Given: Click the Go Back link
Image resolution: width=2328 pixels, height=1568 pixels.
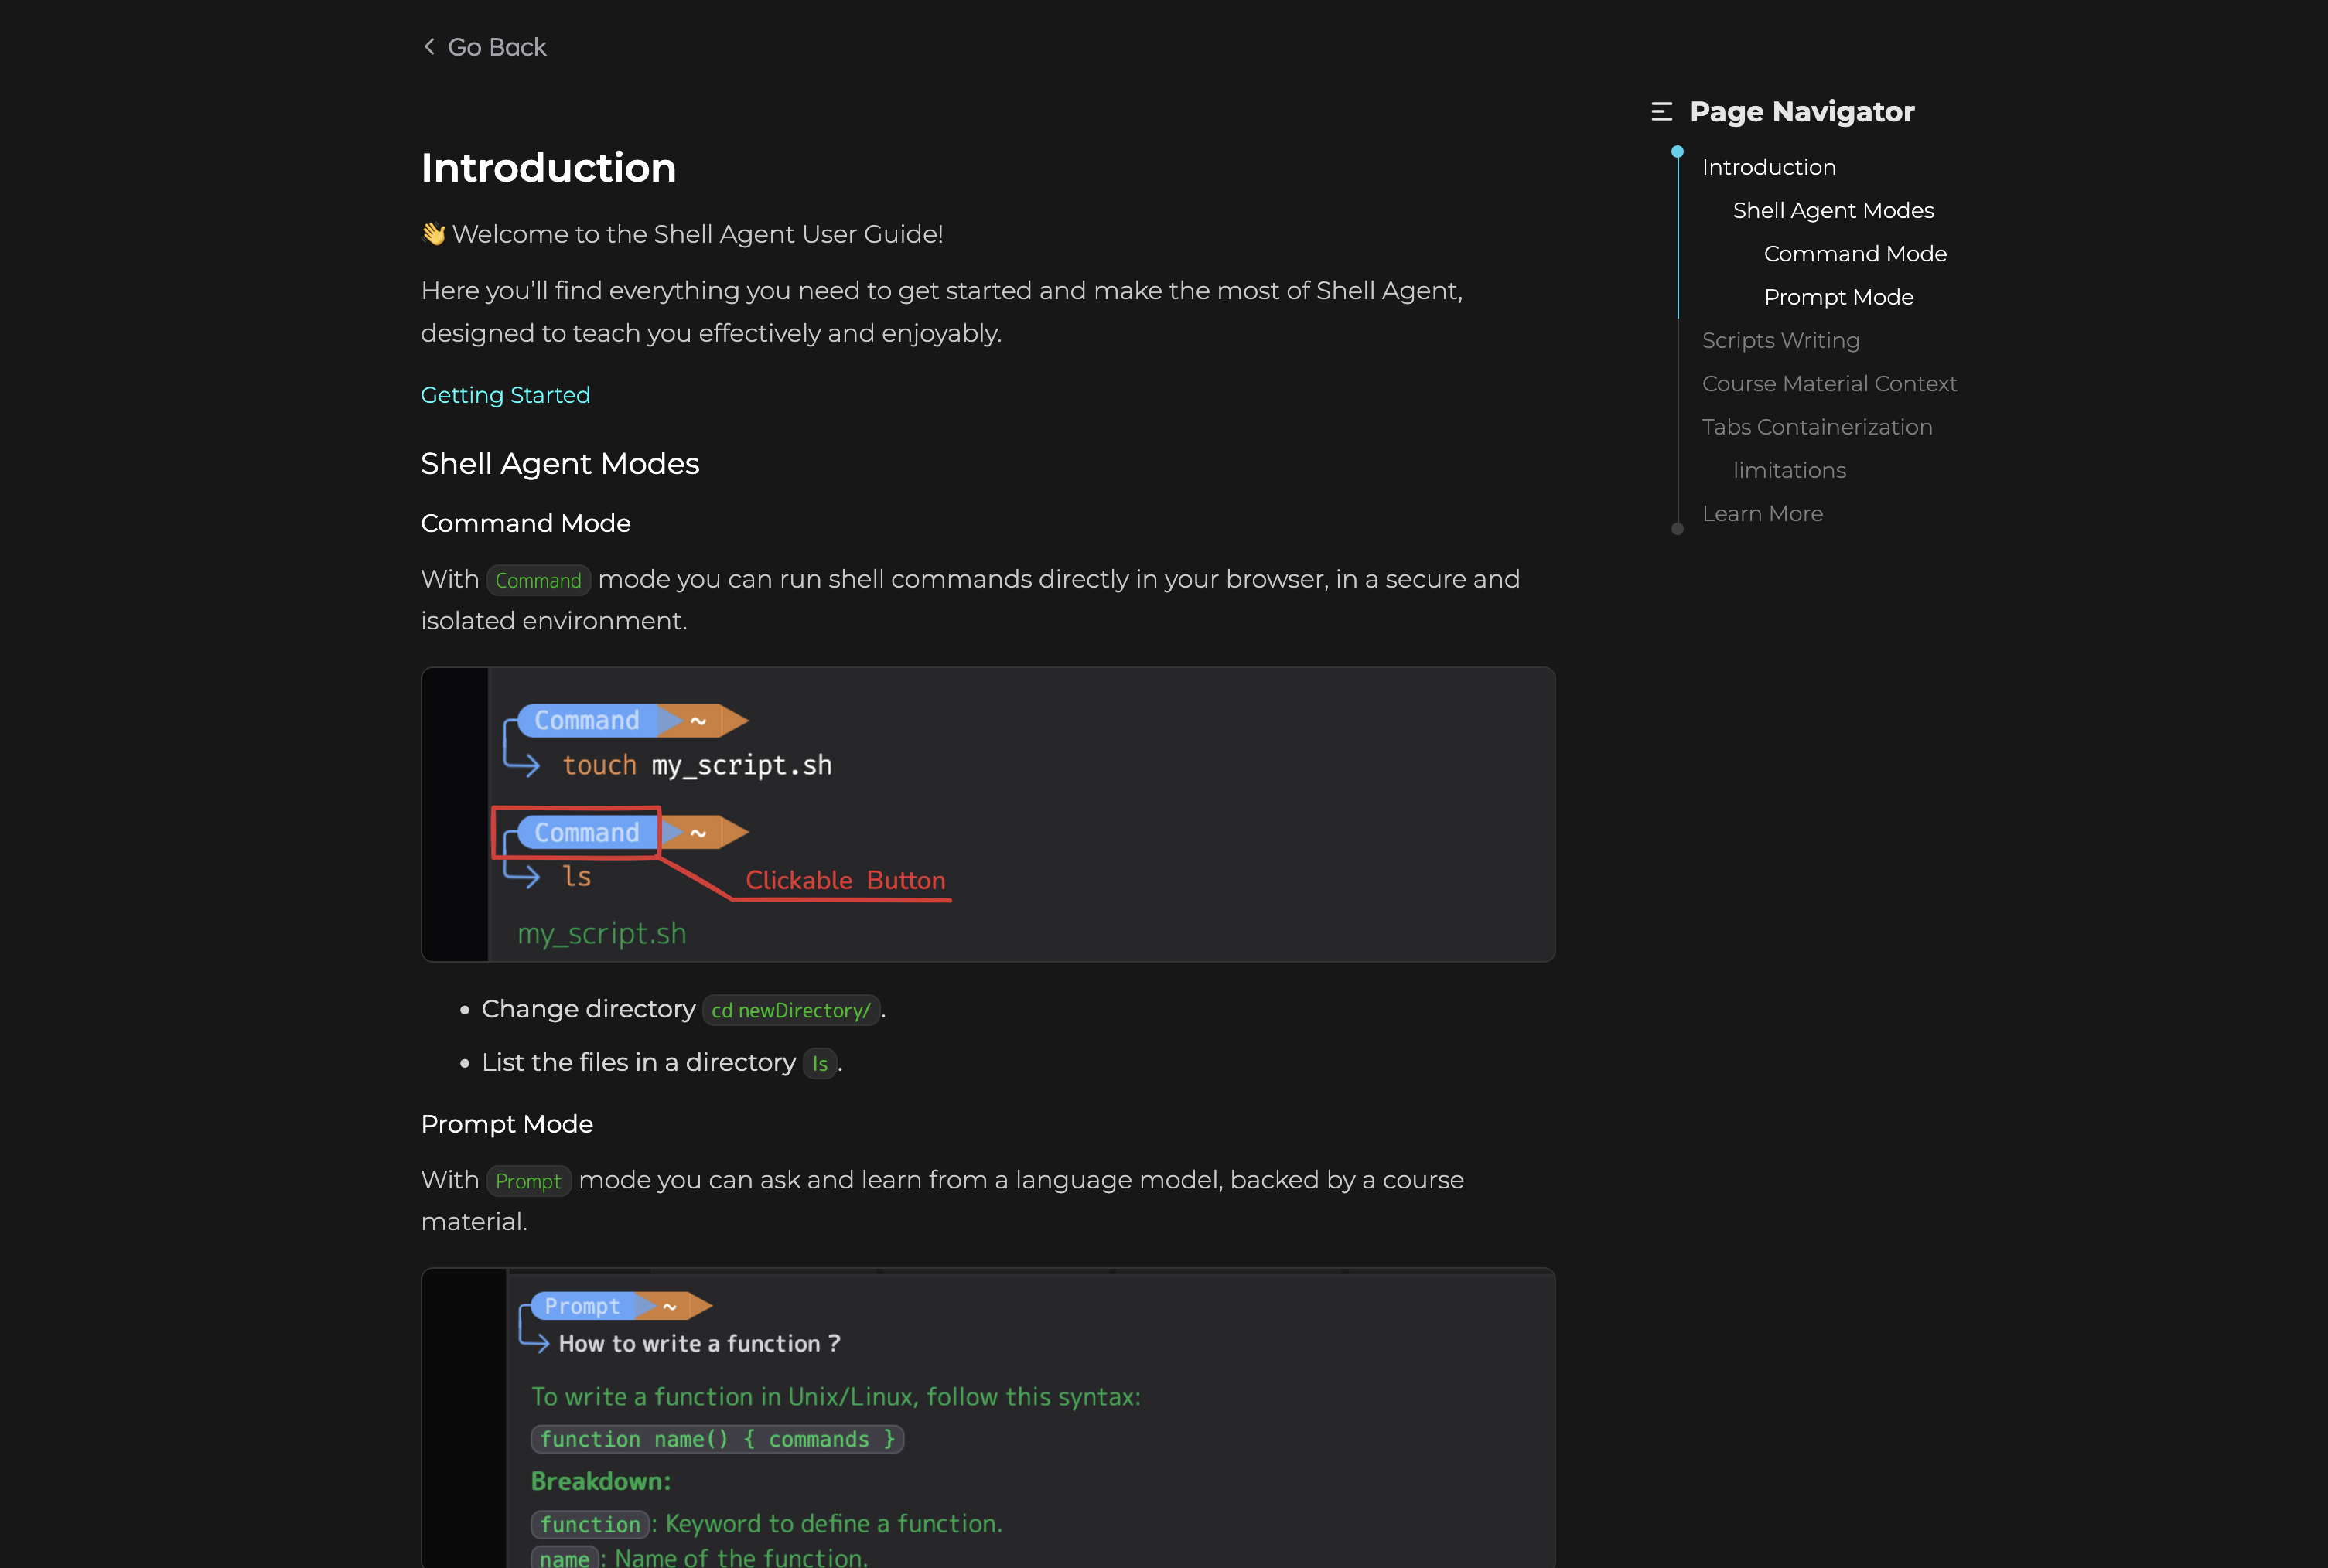Looking at the screenshot, I should coord(497,46).
